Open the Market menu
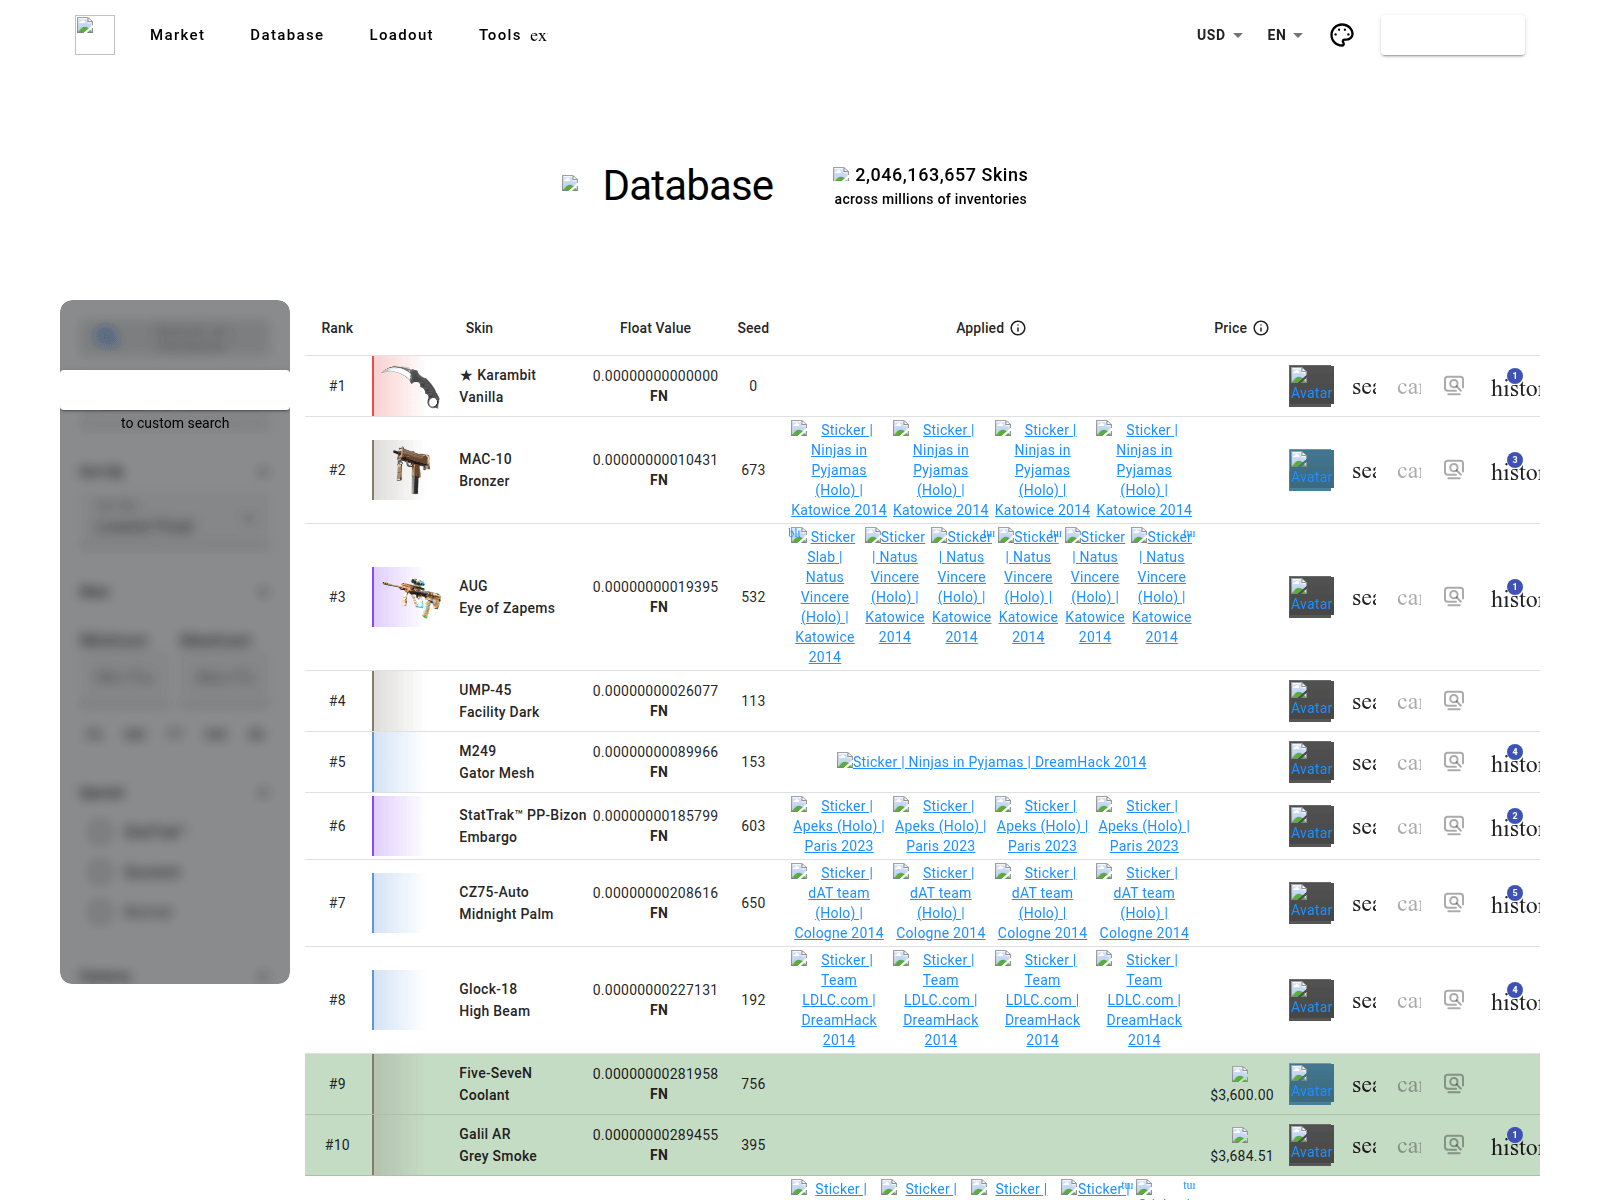1600x1200 pixels. [177, 35]
